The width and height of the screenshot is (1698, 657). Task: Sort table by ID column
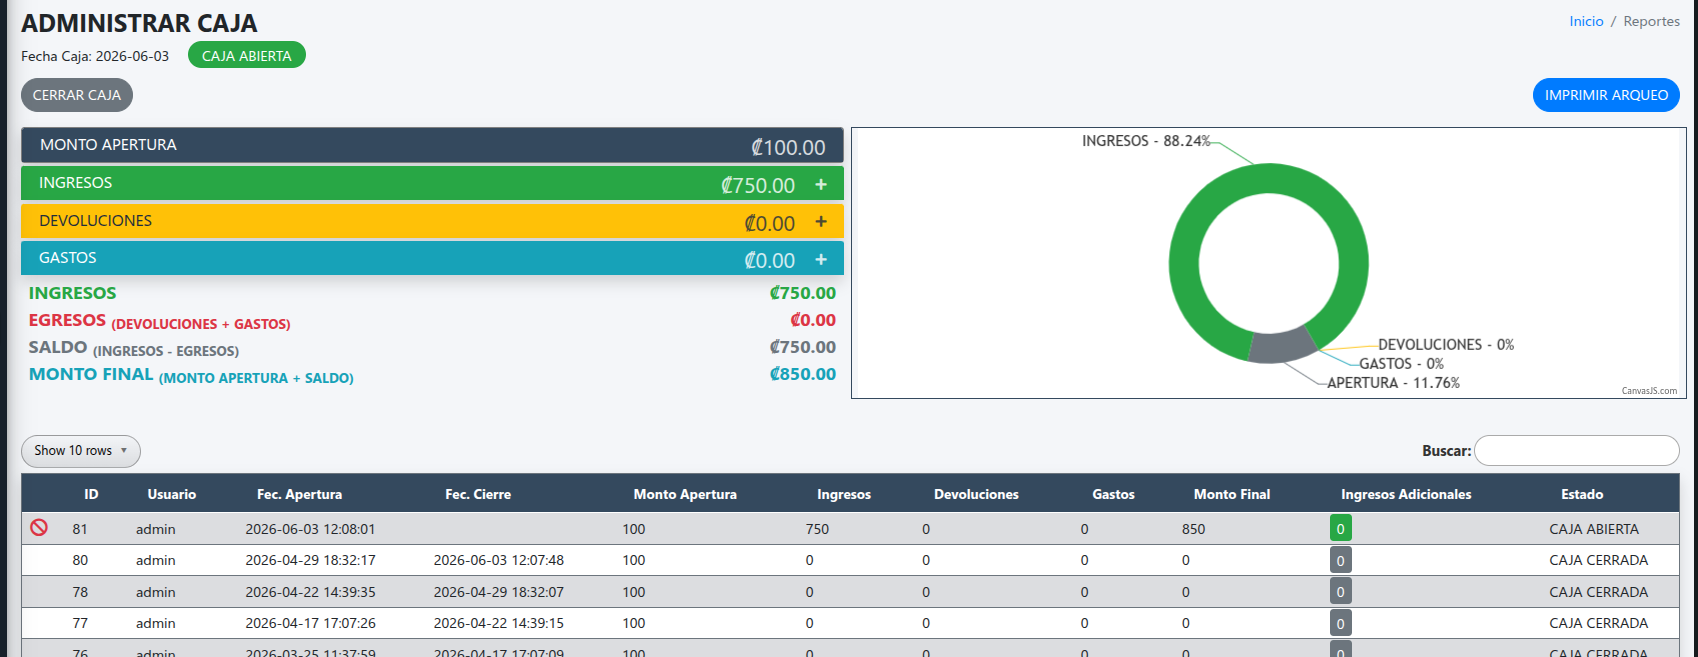91,494
